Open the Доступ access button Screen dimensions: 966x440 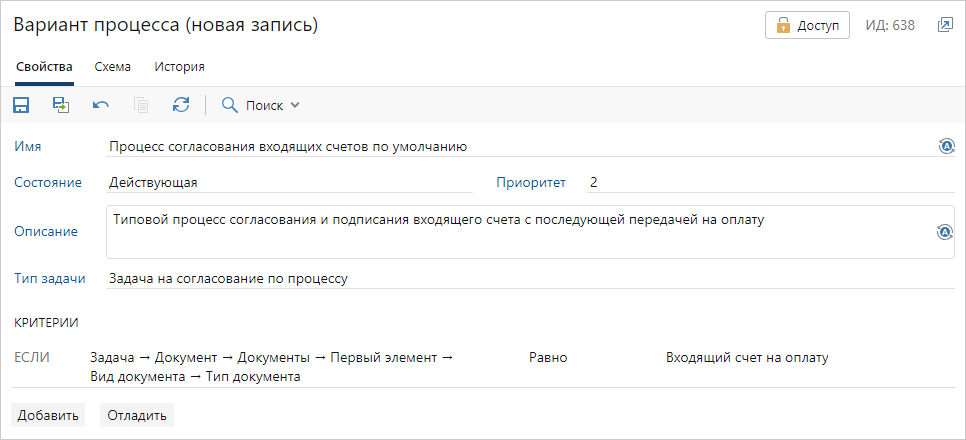coord(807,25)
